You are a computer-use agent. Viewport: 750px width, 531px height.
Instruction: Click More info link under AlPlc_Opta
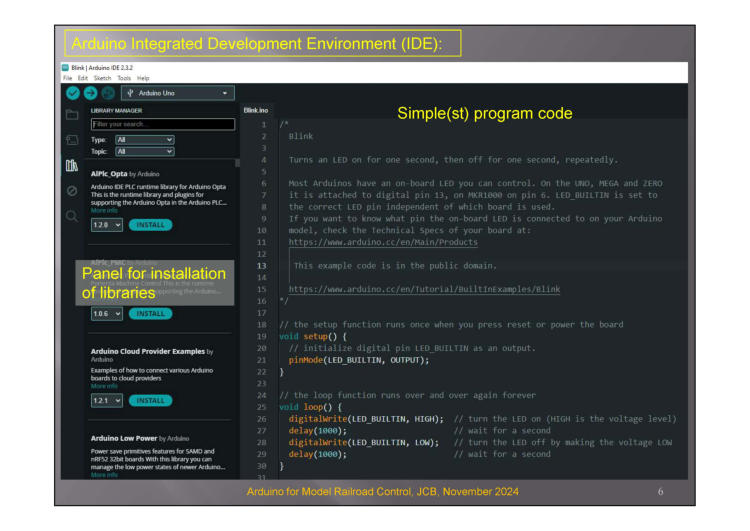coord(104,211)
